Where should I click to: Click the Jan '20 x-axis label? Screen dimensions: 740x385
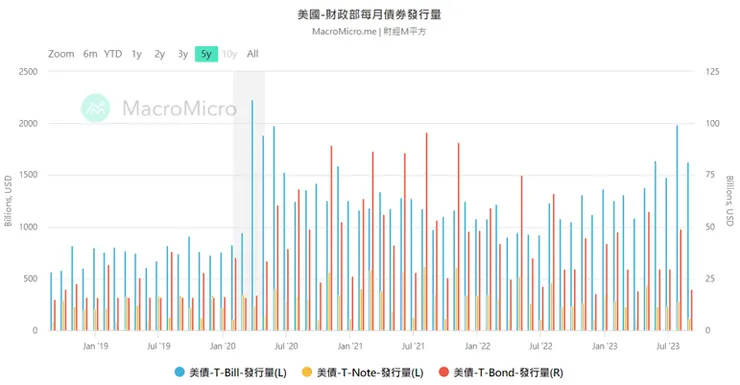point(223,346)
